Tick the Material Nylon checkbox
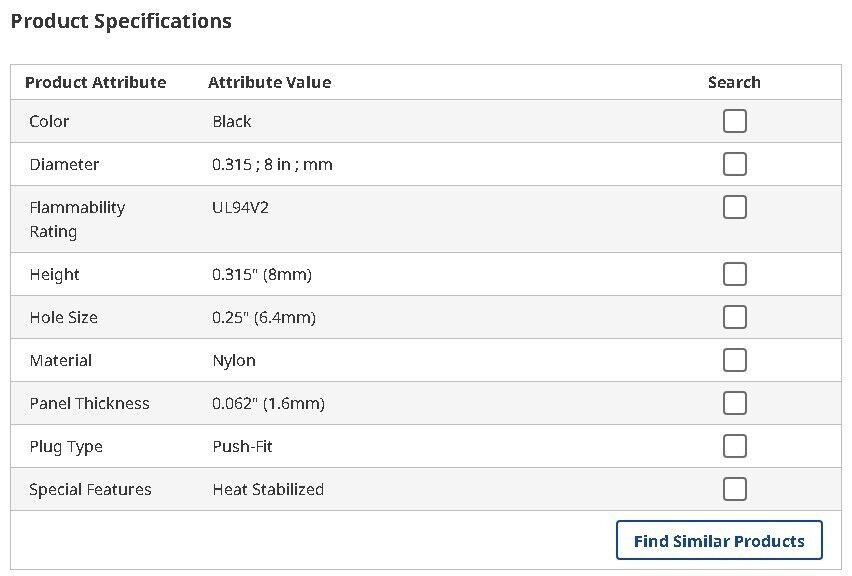Screen dimensions: 852x576 pos(735,360)
